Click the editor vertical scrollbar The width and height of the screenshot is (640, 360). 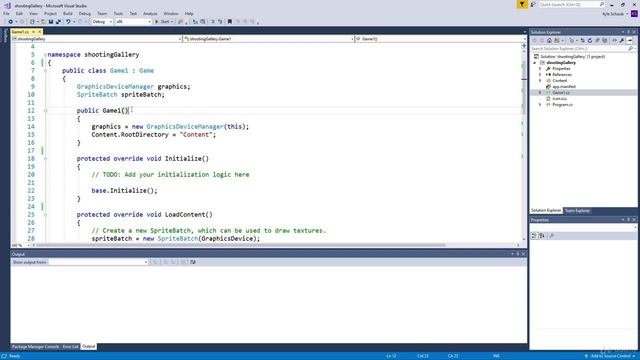[x=524, y=88]
